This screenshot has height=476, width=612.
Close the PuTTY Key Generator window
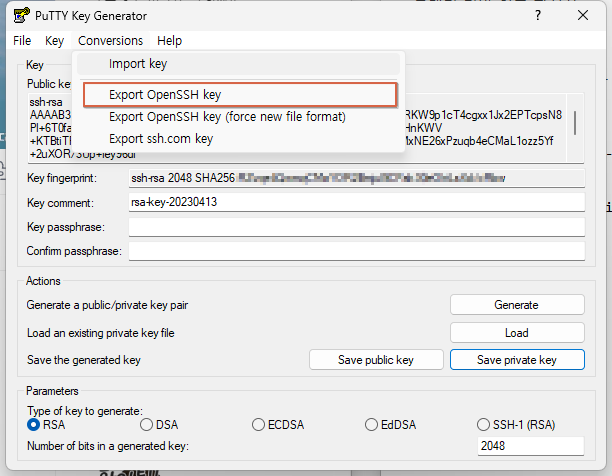tap(583, 15)
